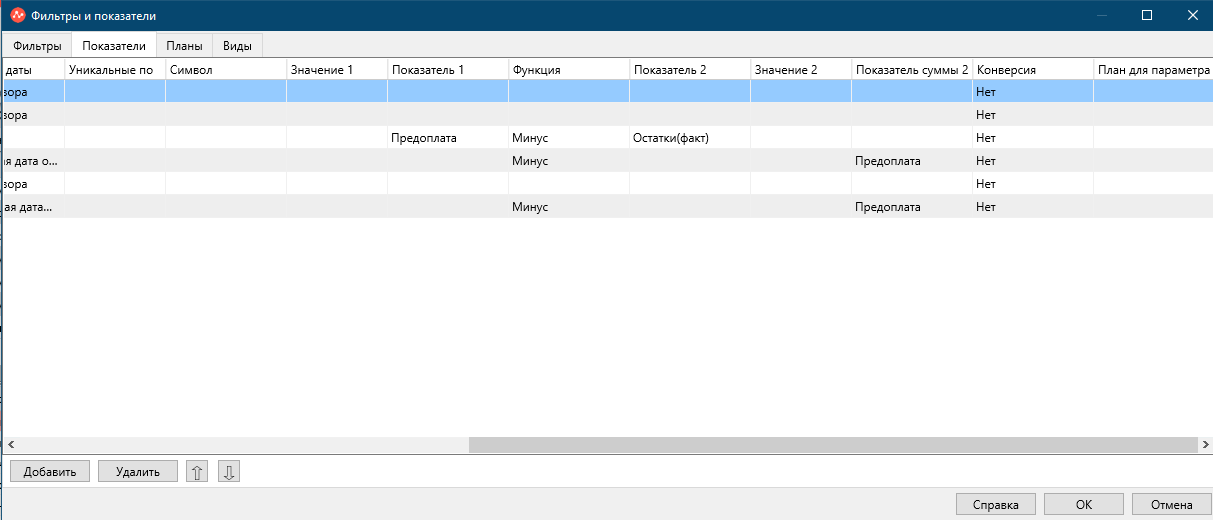Close the Фильтры и показатели window
Viewport: 1213px width, 520px height.
(x=1192, y=15)
